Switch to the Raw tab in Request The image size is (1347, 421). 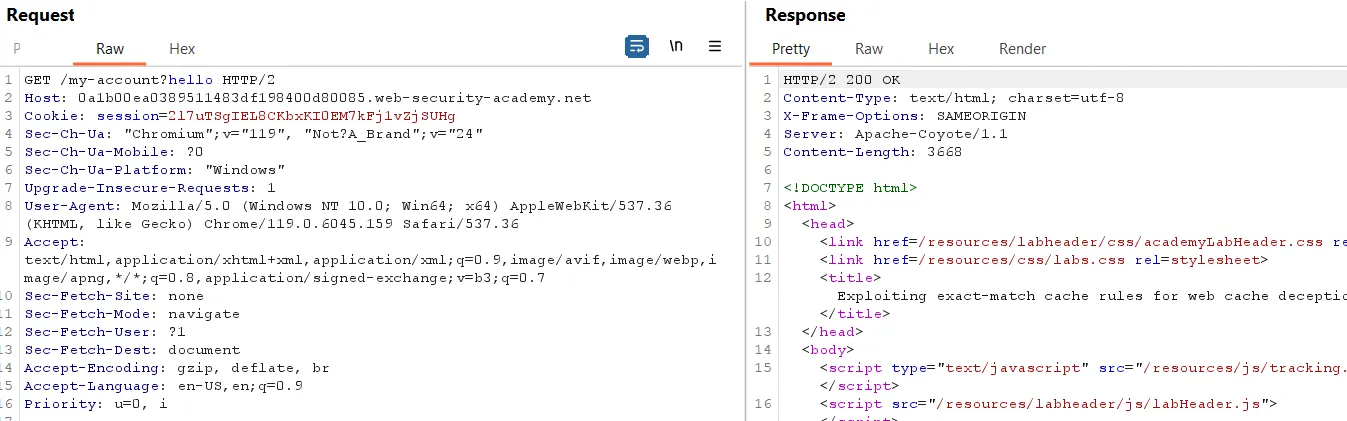(x=110, y=49)
